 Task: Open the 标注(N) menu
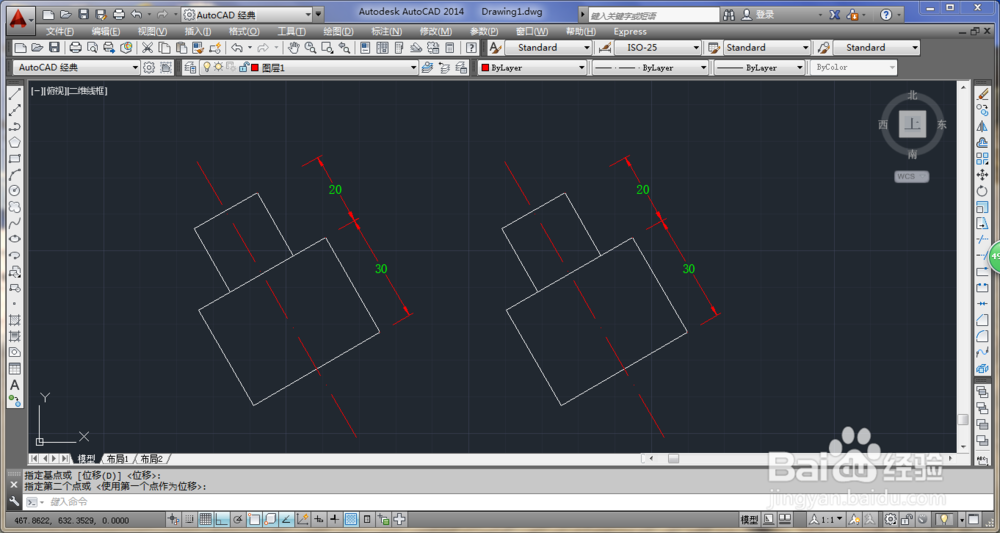coord(386,31)
